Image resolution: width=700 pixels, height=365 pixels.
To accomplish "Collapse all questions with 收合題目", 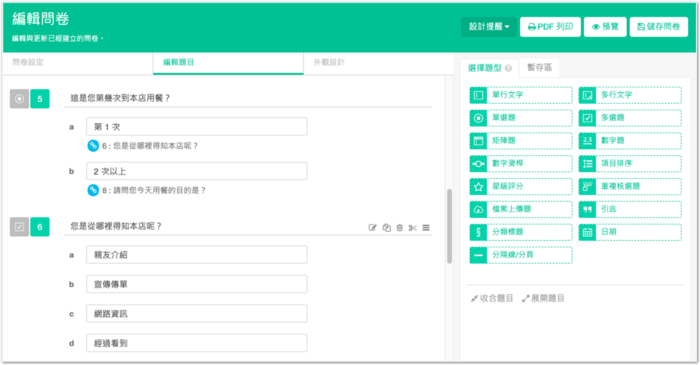I will point(492,298).
